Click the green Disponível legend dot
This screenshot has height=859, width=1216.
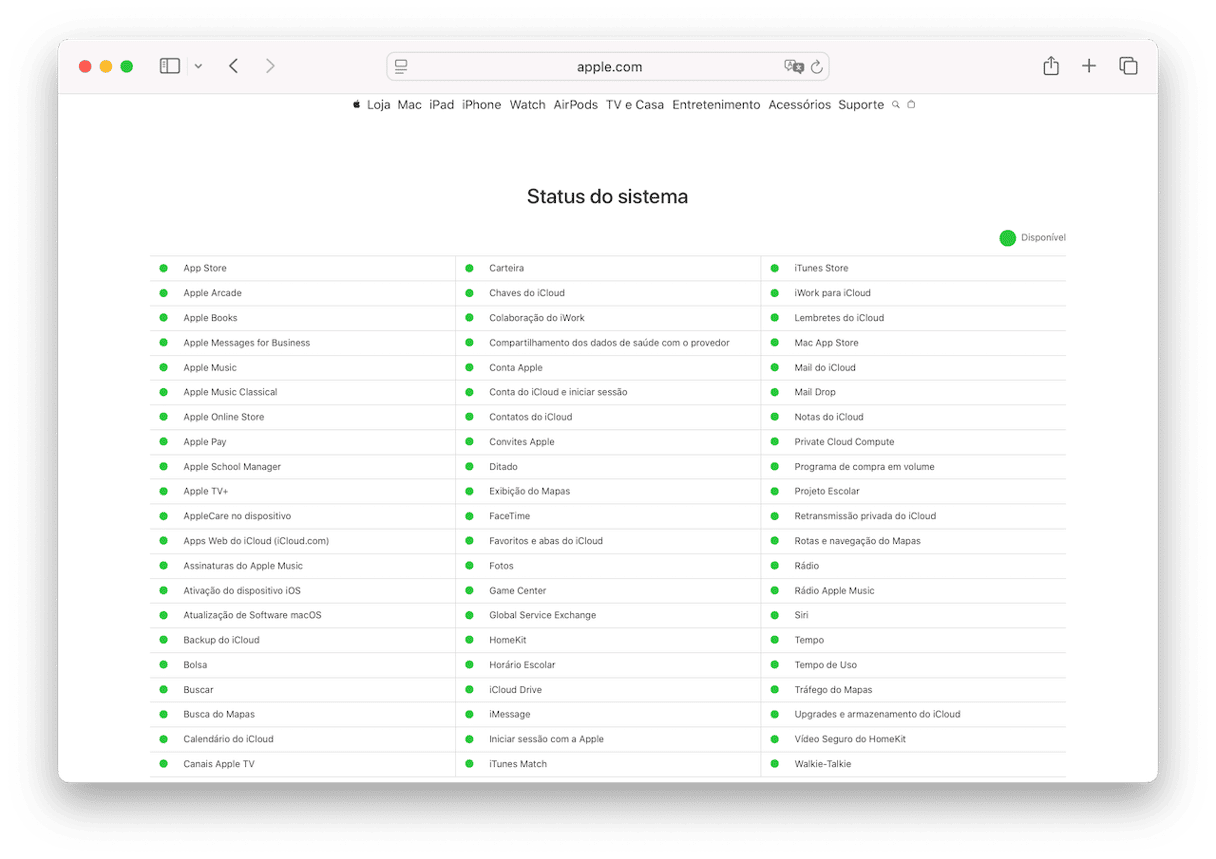(x=1008, y=238)
